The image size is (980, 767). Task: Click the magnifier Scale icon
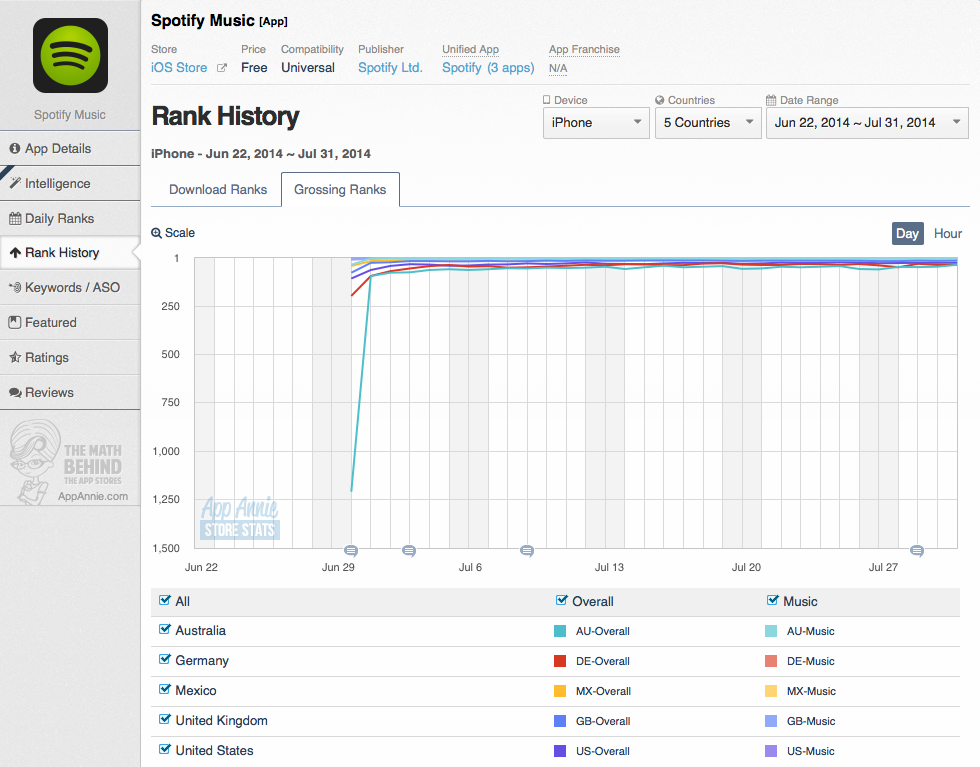(156, 233)
